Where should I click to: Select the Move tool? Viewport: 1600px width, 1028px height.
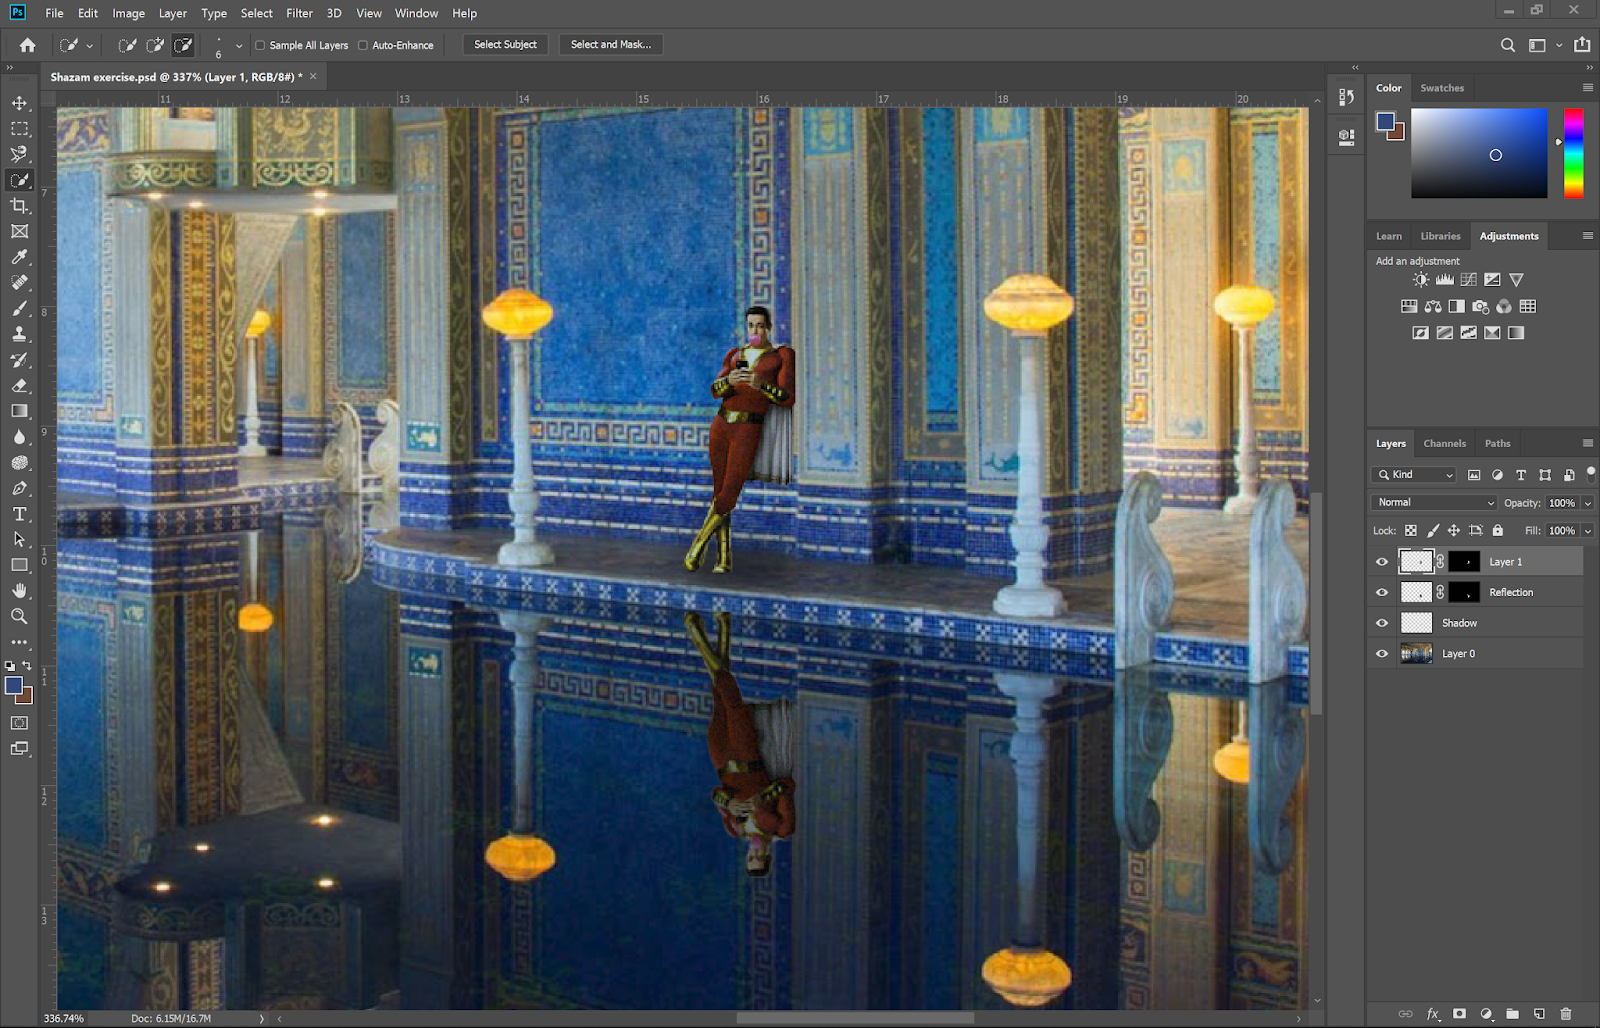(19, 103)
